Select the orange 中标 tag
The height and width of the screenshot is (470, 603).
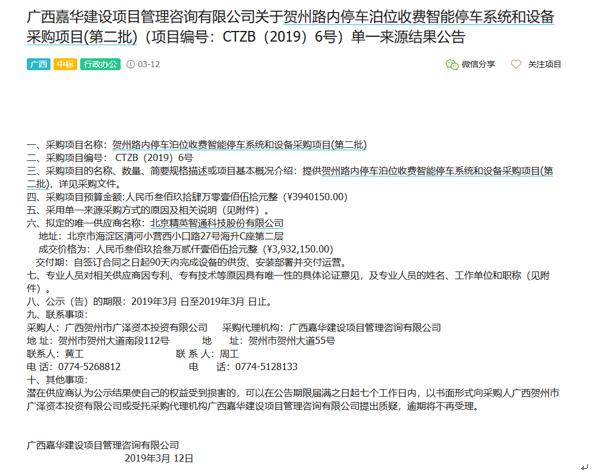coord(65,64)
